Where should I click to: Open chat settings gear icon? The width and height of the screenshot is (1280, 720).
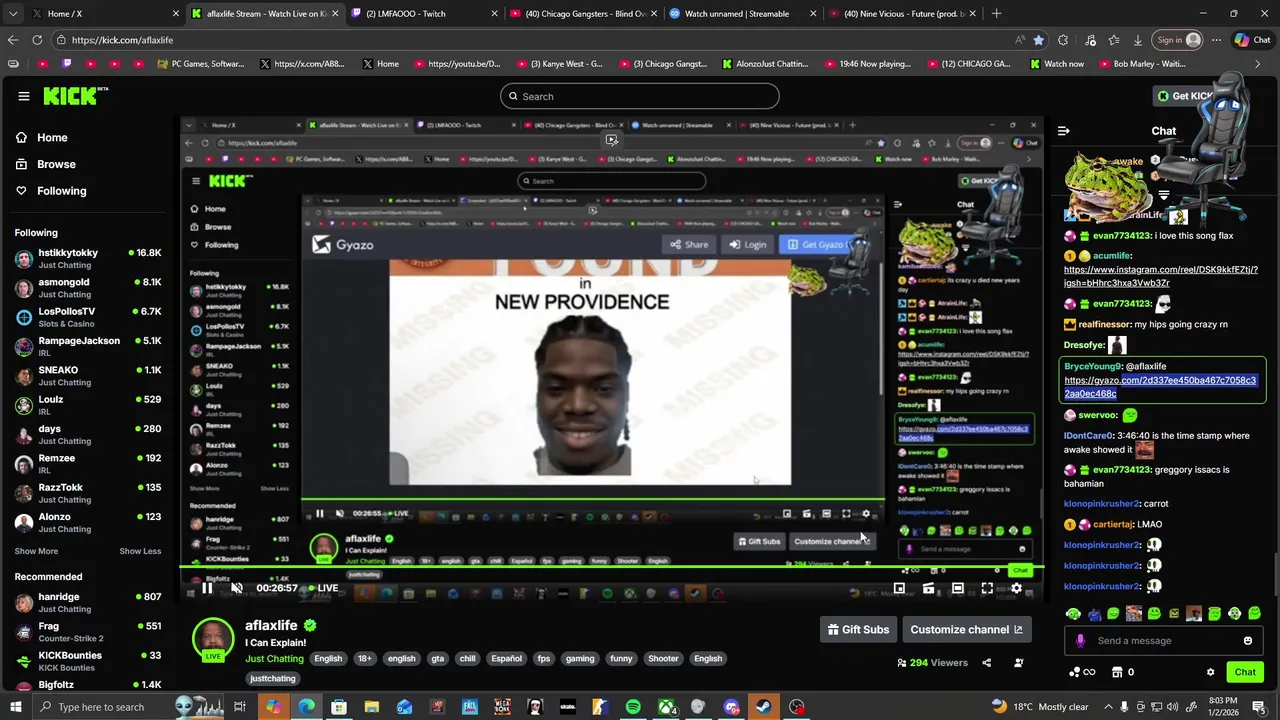coord(1210,672)
